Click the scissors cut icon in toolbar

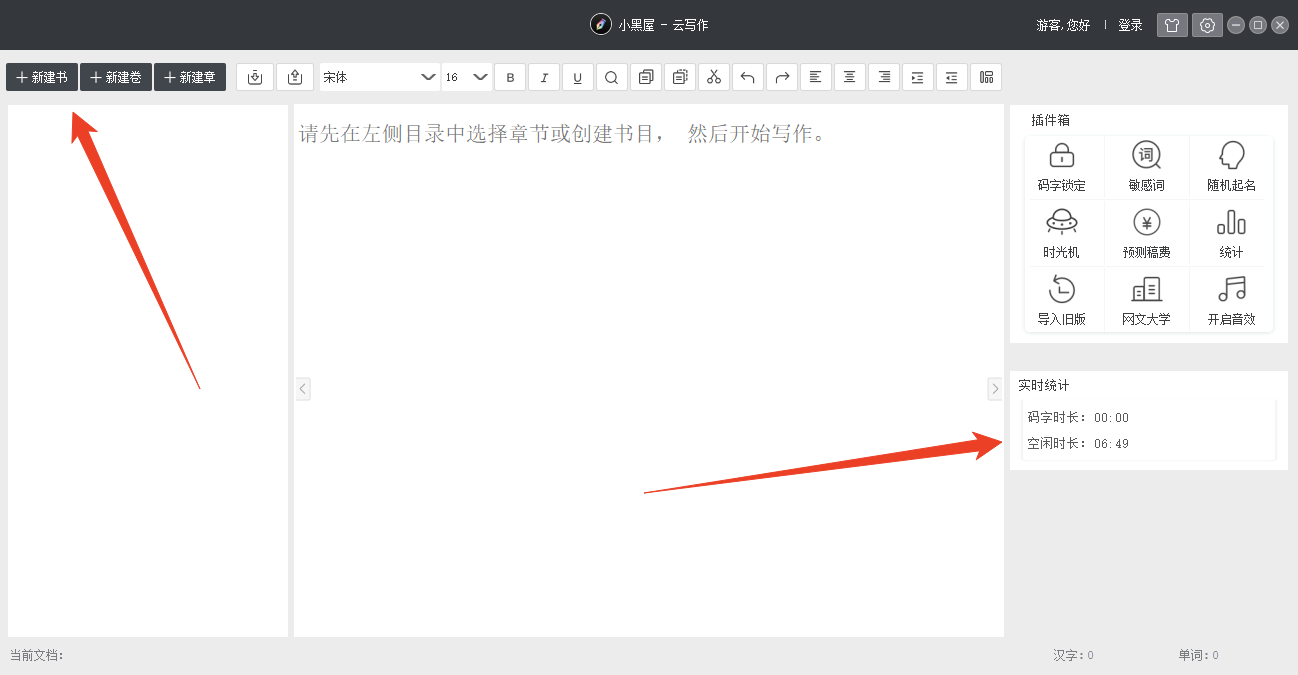(x=713, y=77)
